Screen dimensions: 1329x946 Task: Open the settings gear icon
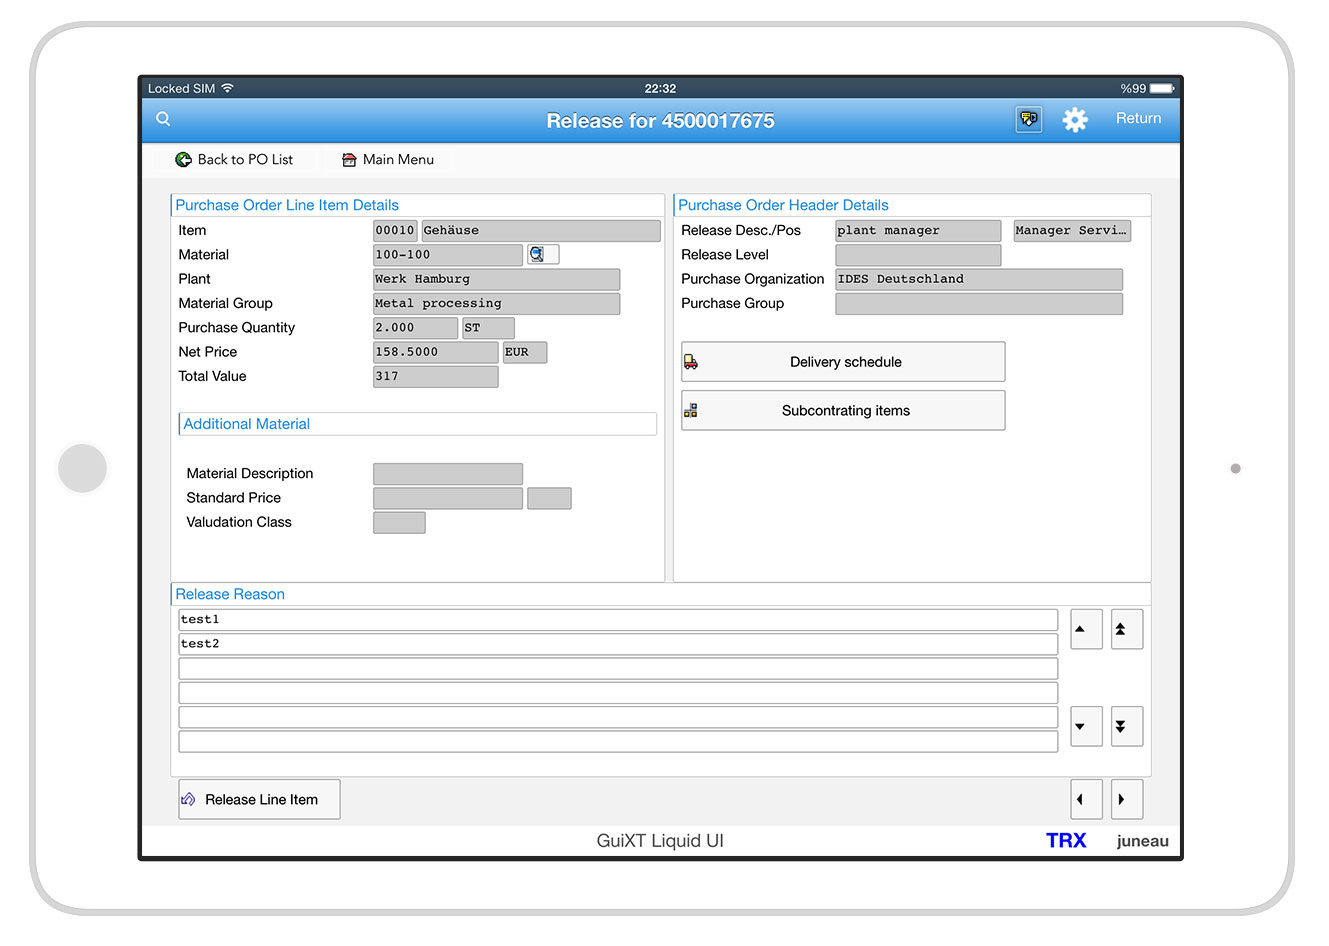1074,120
